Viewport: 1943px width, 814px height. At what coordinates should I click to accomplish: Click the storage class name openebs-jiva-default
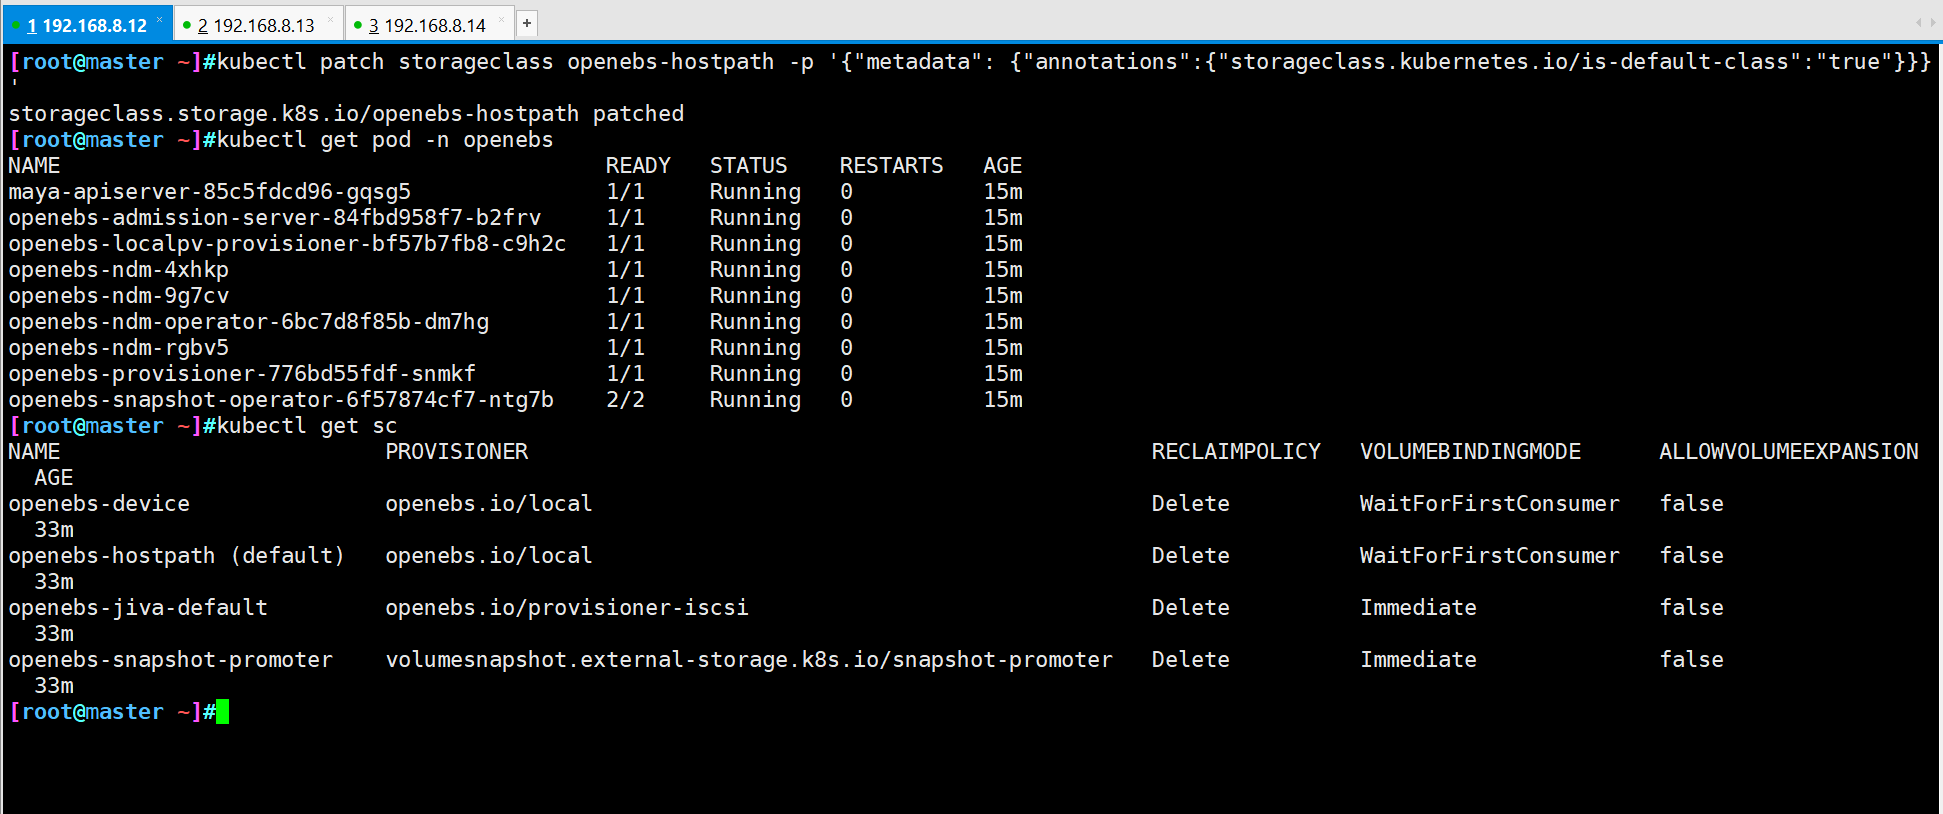click(x=138, y=608)
